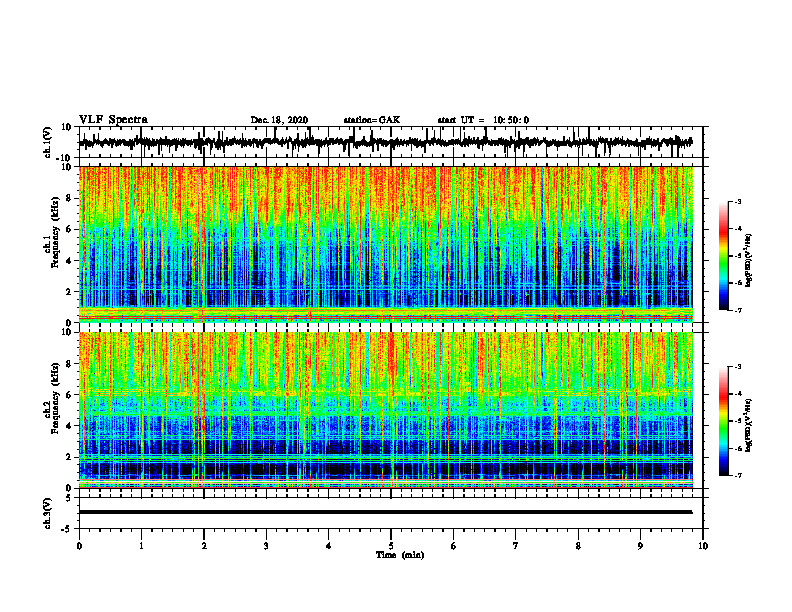This screenshot has height=612, width=792.
Task: Click the ch.2 "Frequency (kHz)" axis label
Action: (54, 397)
